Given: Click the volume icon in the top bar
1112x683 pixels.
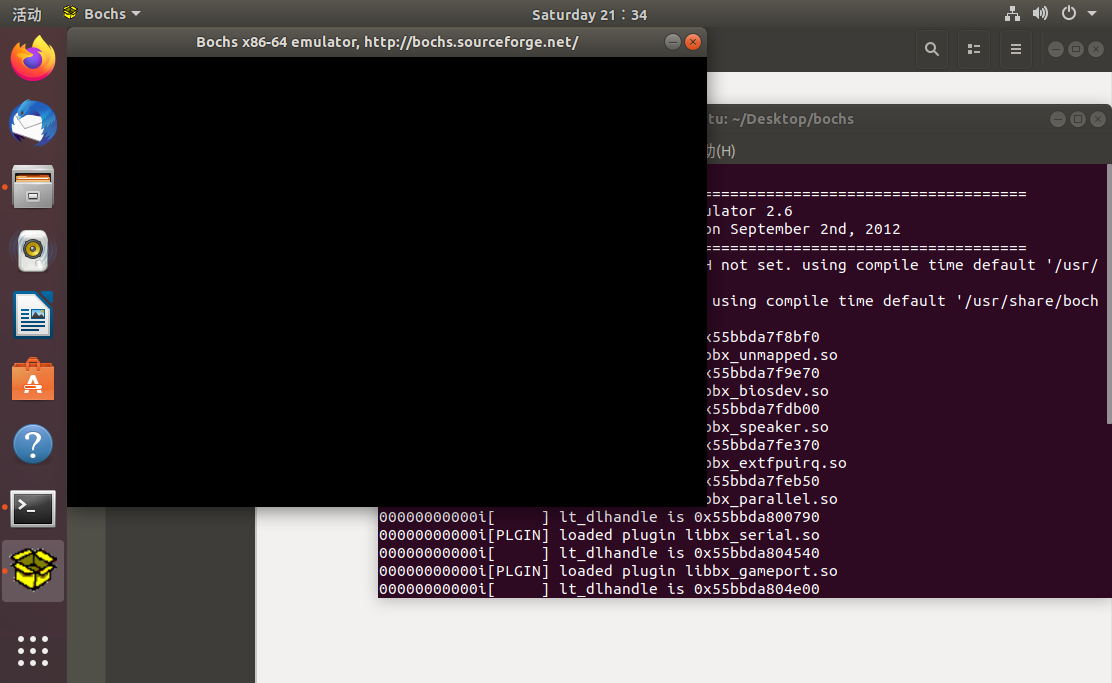Looking at the screenshot, I should 1040,14.
